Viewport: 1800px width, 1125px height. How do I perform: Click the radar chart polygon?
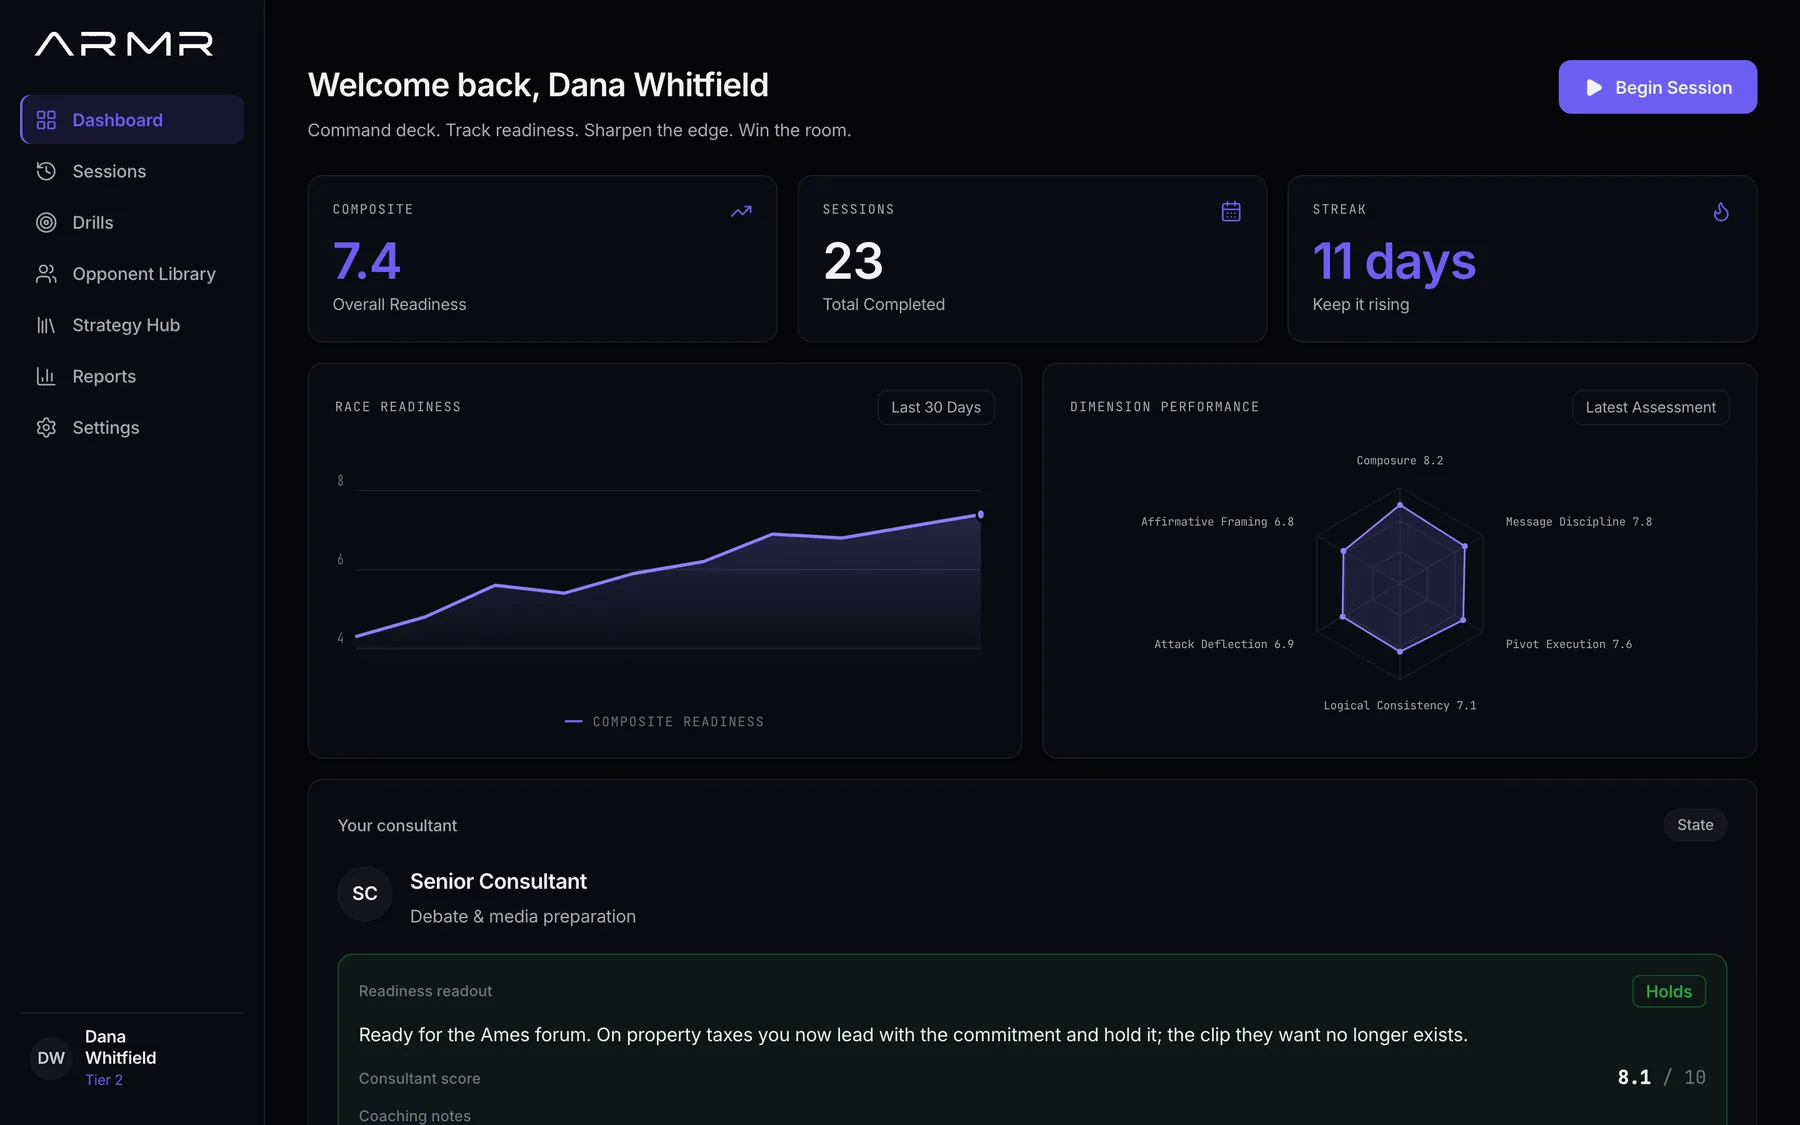[1402, 580]
